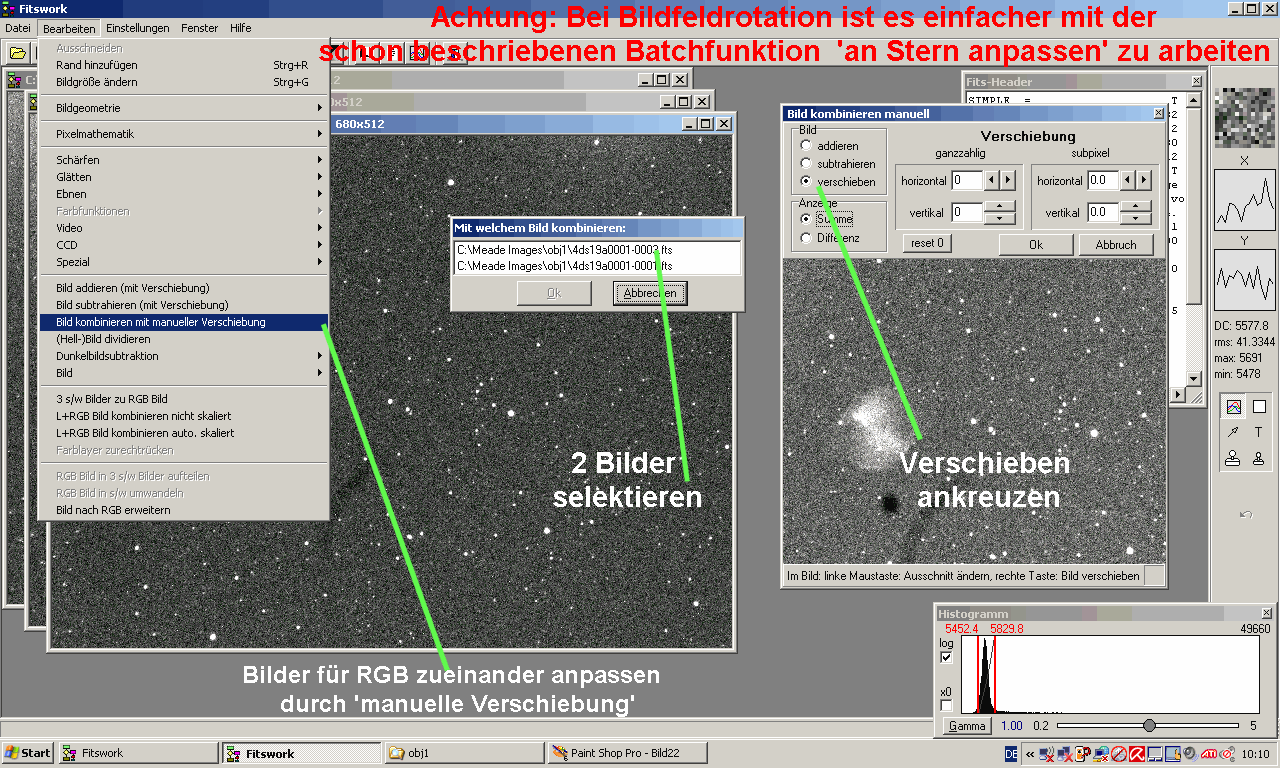Select the RGB curves tool icon

pyautogui.click(x=1233, y=407)
